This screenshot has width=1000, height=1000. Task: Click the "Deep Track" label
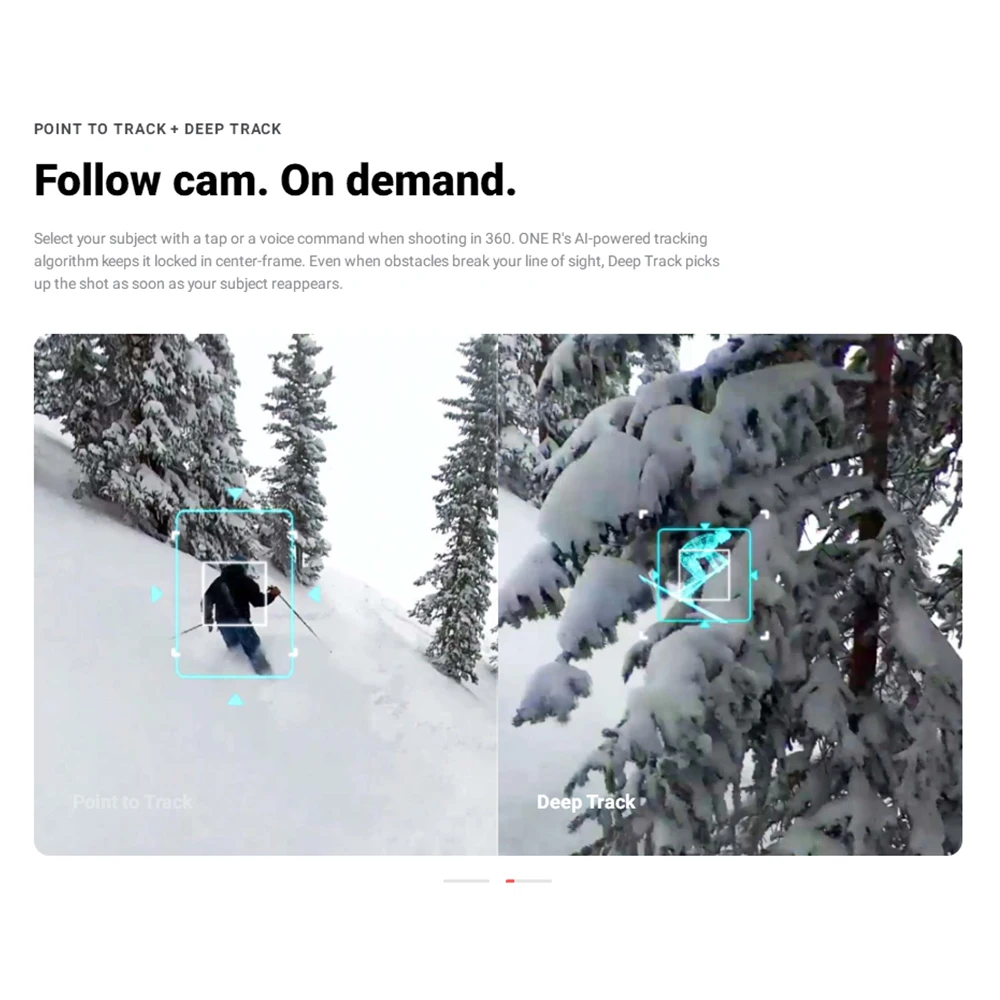(586, 802)
